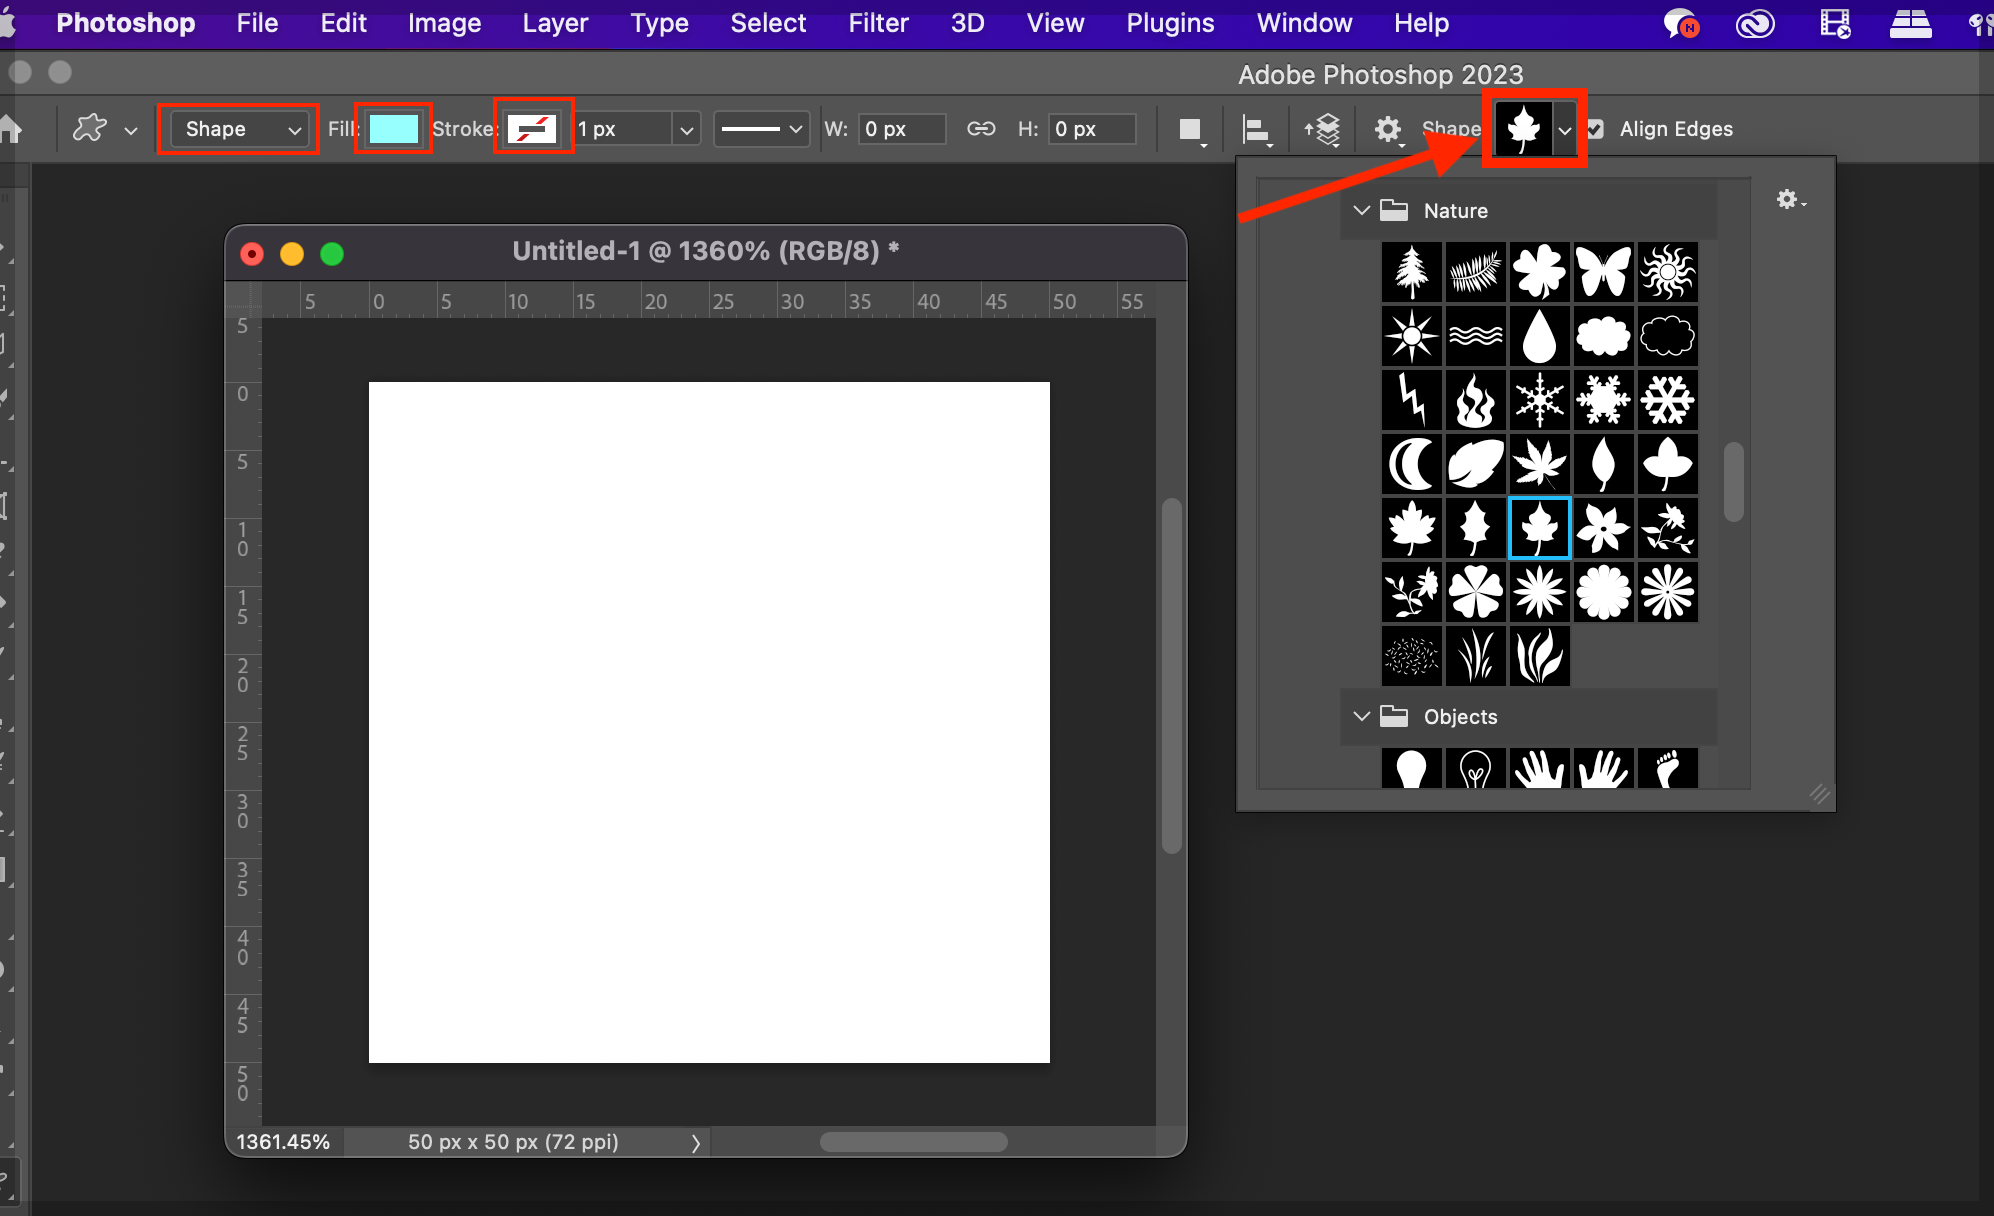Click the width W input field

[x=900, y=129]
